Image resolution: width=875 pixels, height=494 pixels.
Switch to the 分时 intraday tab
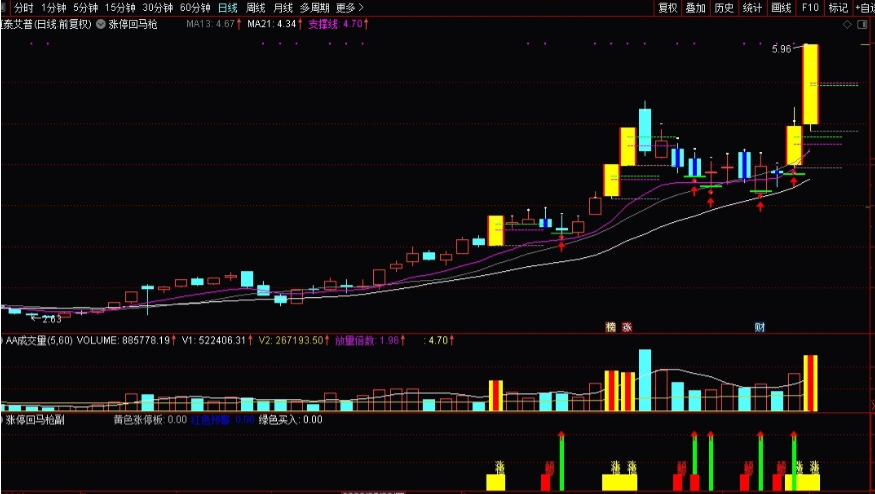pyautogui.click(x=23, y=8)
